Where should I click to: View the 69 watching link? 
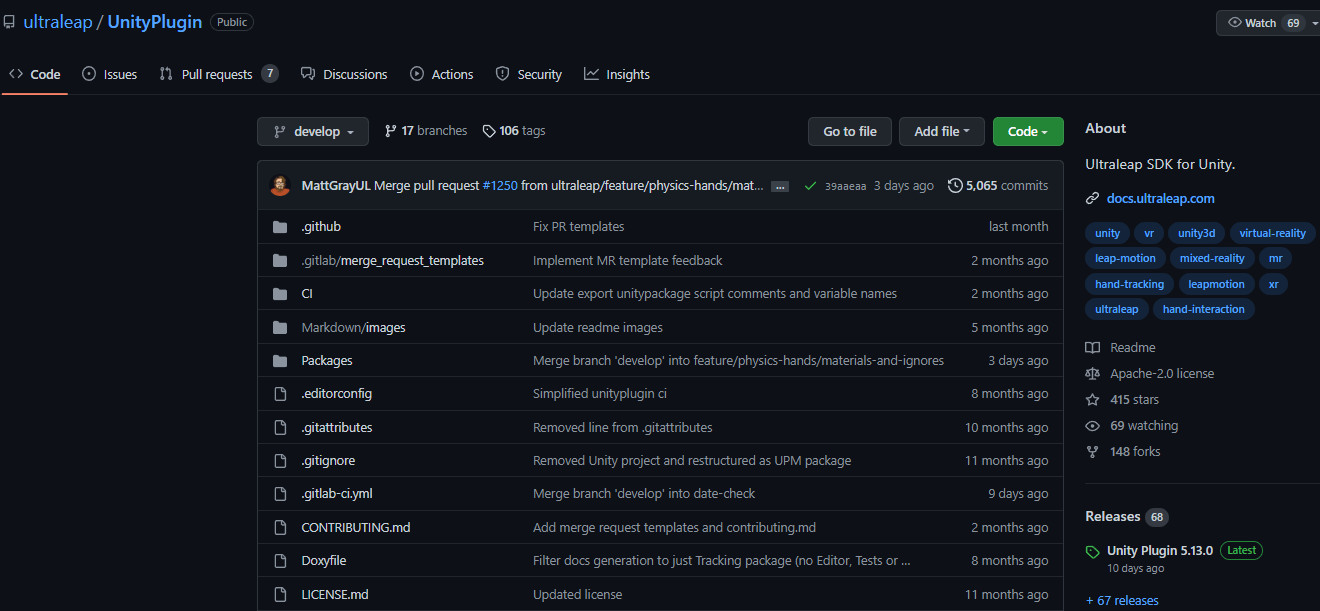click(x=1132, y=426)
